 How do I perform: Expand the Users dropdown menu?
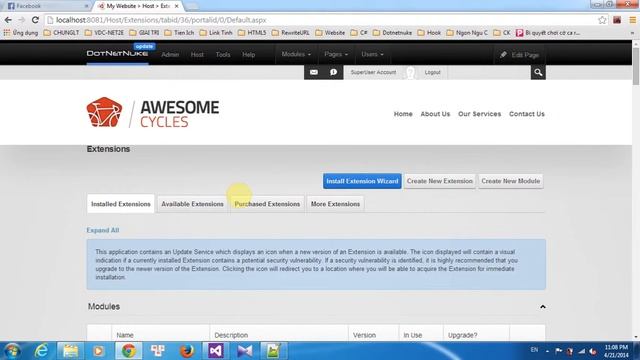[372, 54]
